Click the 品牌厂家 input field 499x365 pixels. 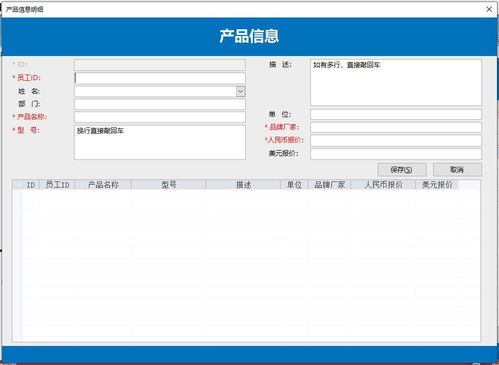pyautogui.click(x=396, y=127)
